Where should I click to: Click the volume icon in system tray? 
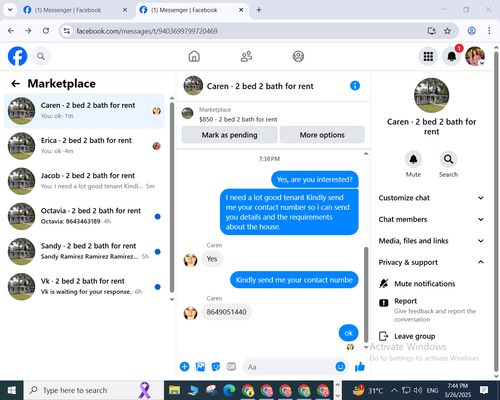coord(418,390)
